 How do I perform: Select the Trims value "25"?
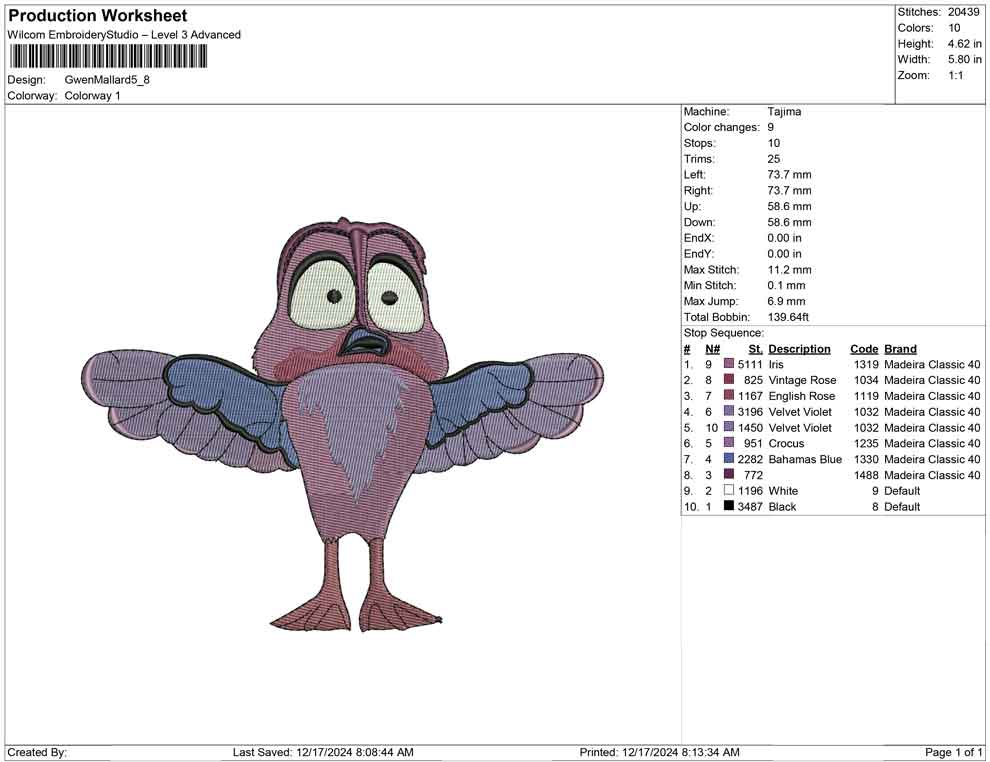tap(773, 158)
